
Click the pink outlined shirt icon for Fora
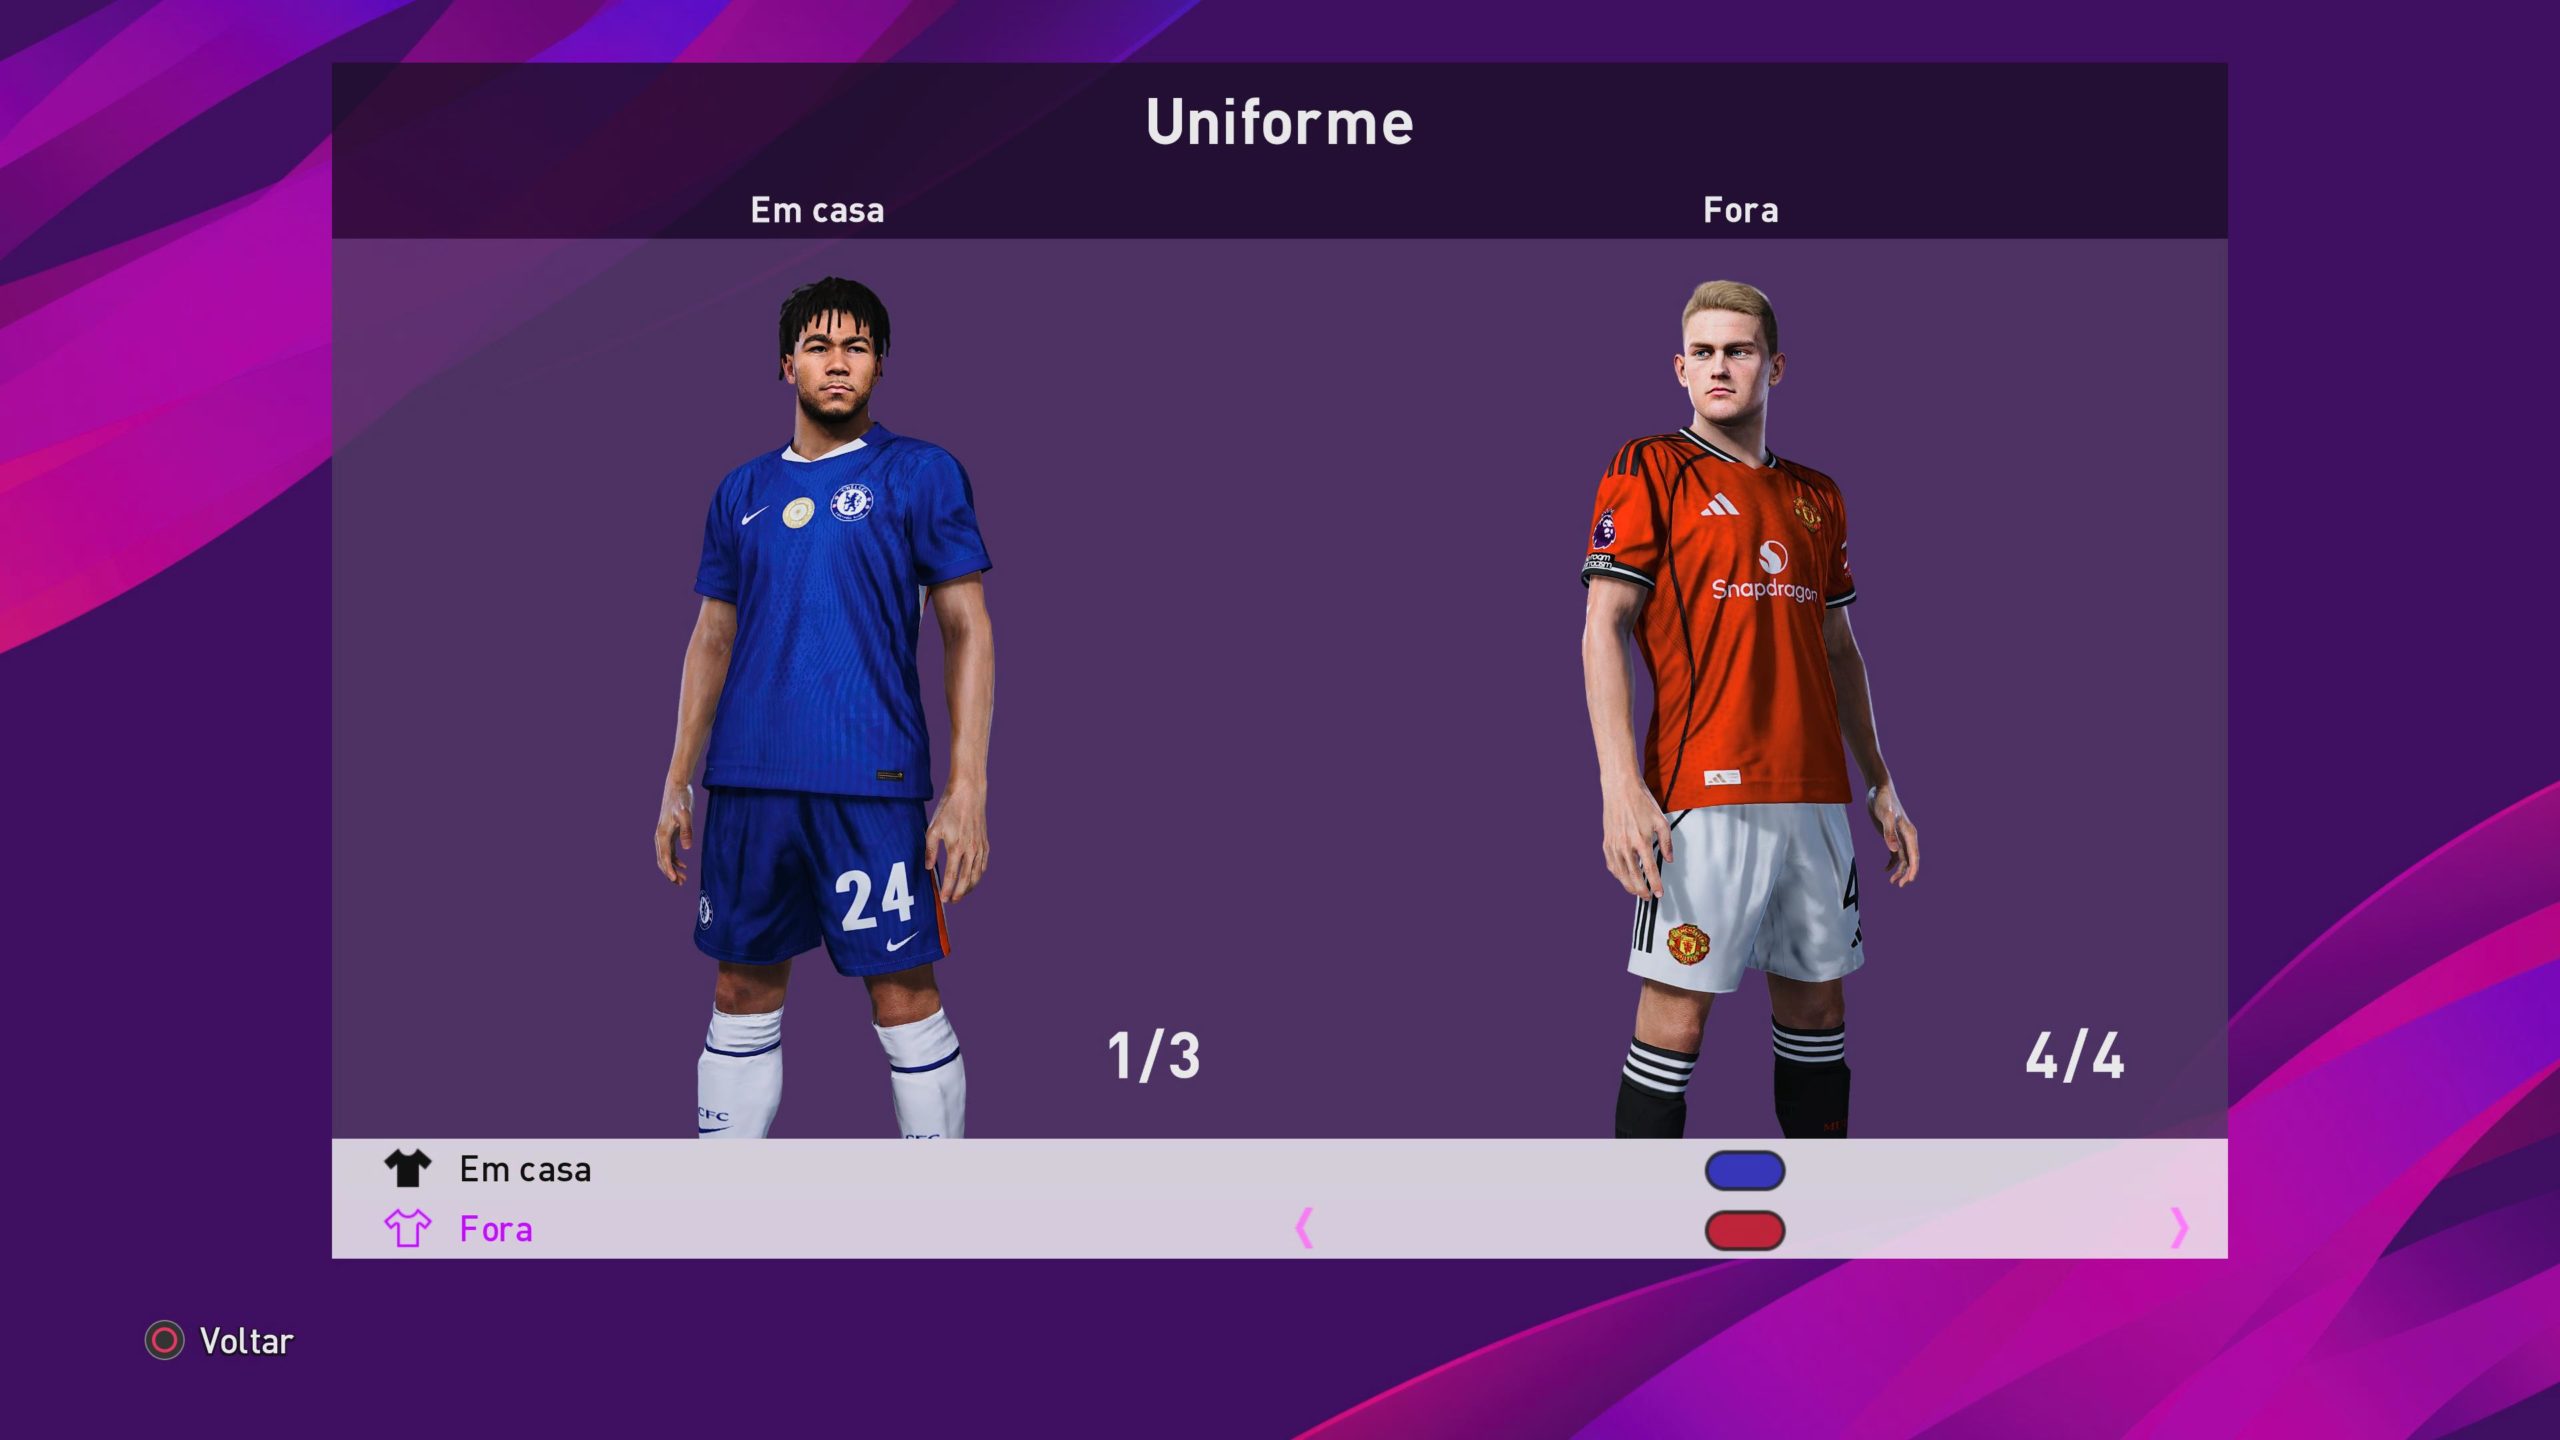pyautogui.click(x=407, y=1228)
